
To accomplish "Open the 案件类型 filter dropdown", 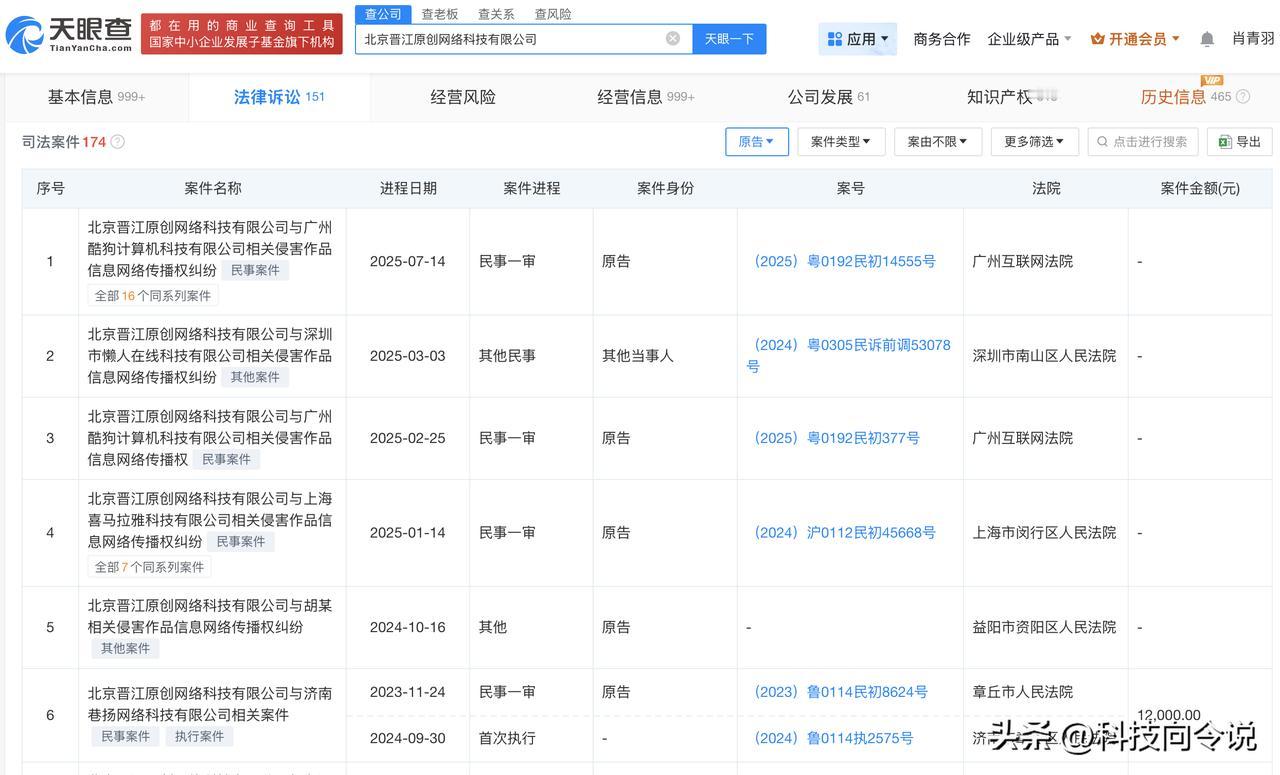I will click(841, 142).
